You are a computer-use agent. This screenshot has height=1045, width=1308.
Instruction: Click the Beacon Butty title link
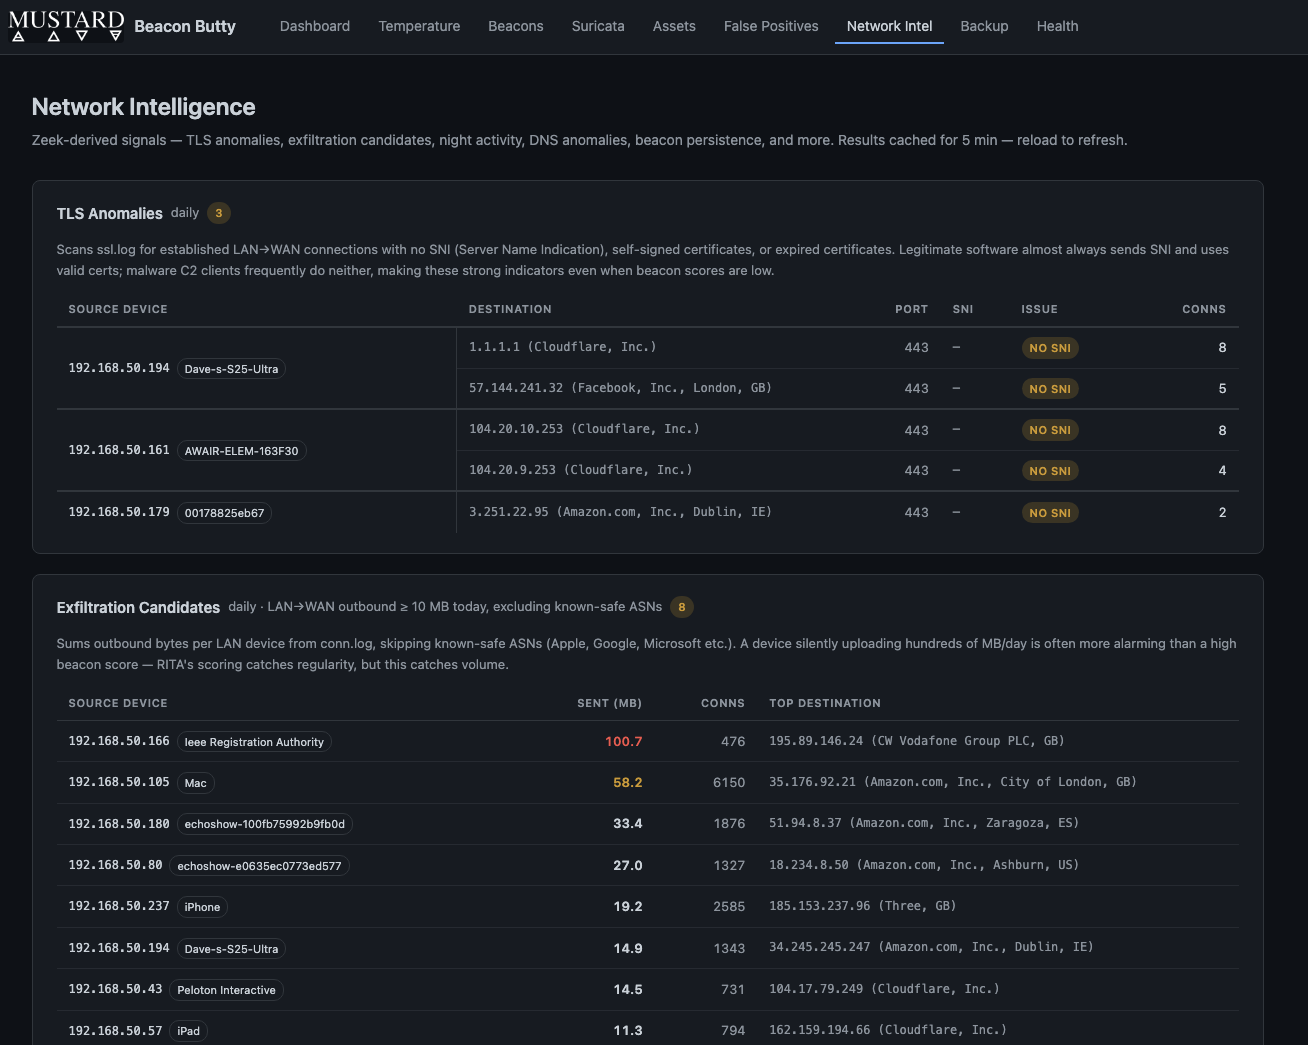(184, 26)
